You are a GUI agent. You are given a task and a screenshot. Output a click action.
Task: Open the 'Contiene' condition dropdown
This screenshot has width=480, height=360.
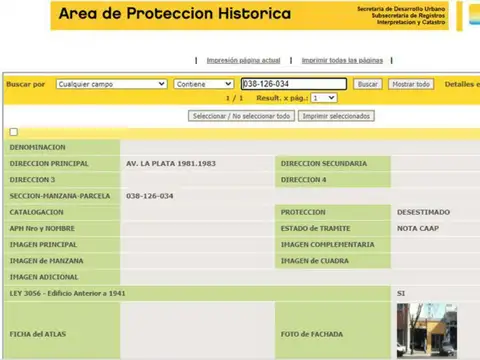point(203,84)
